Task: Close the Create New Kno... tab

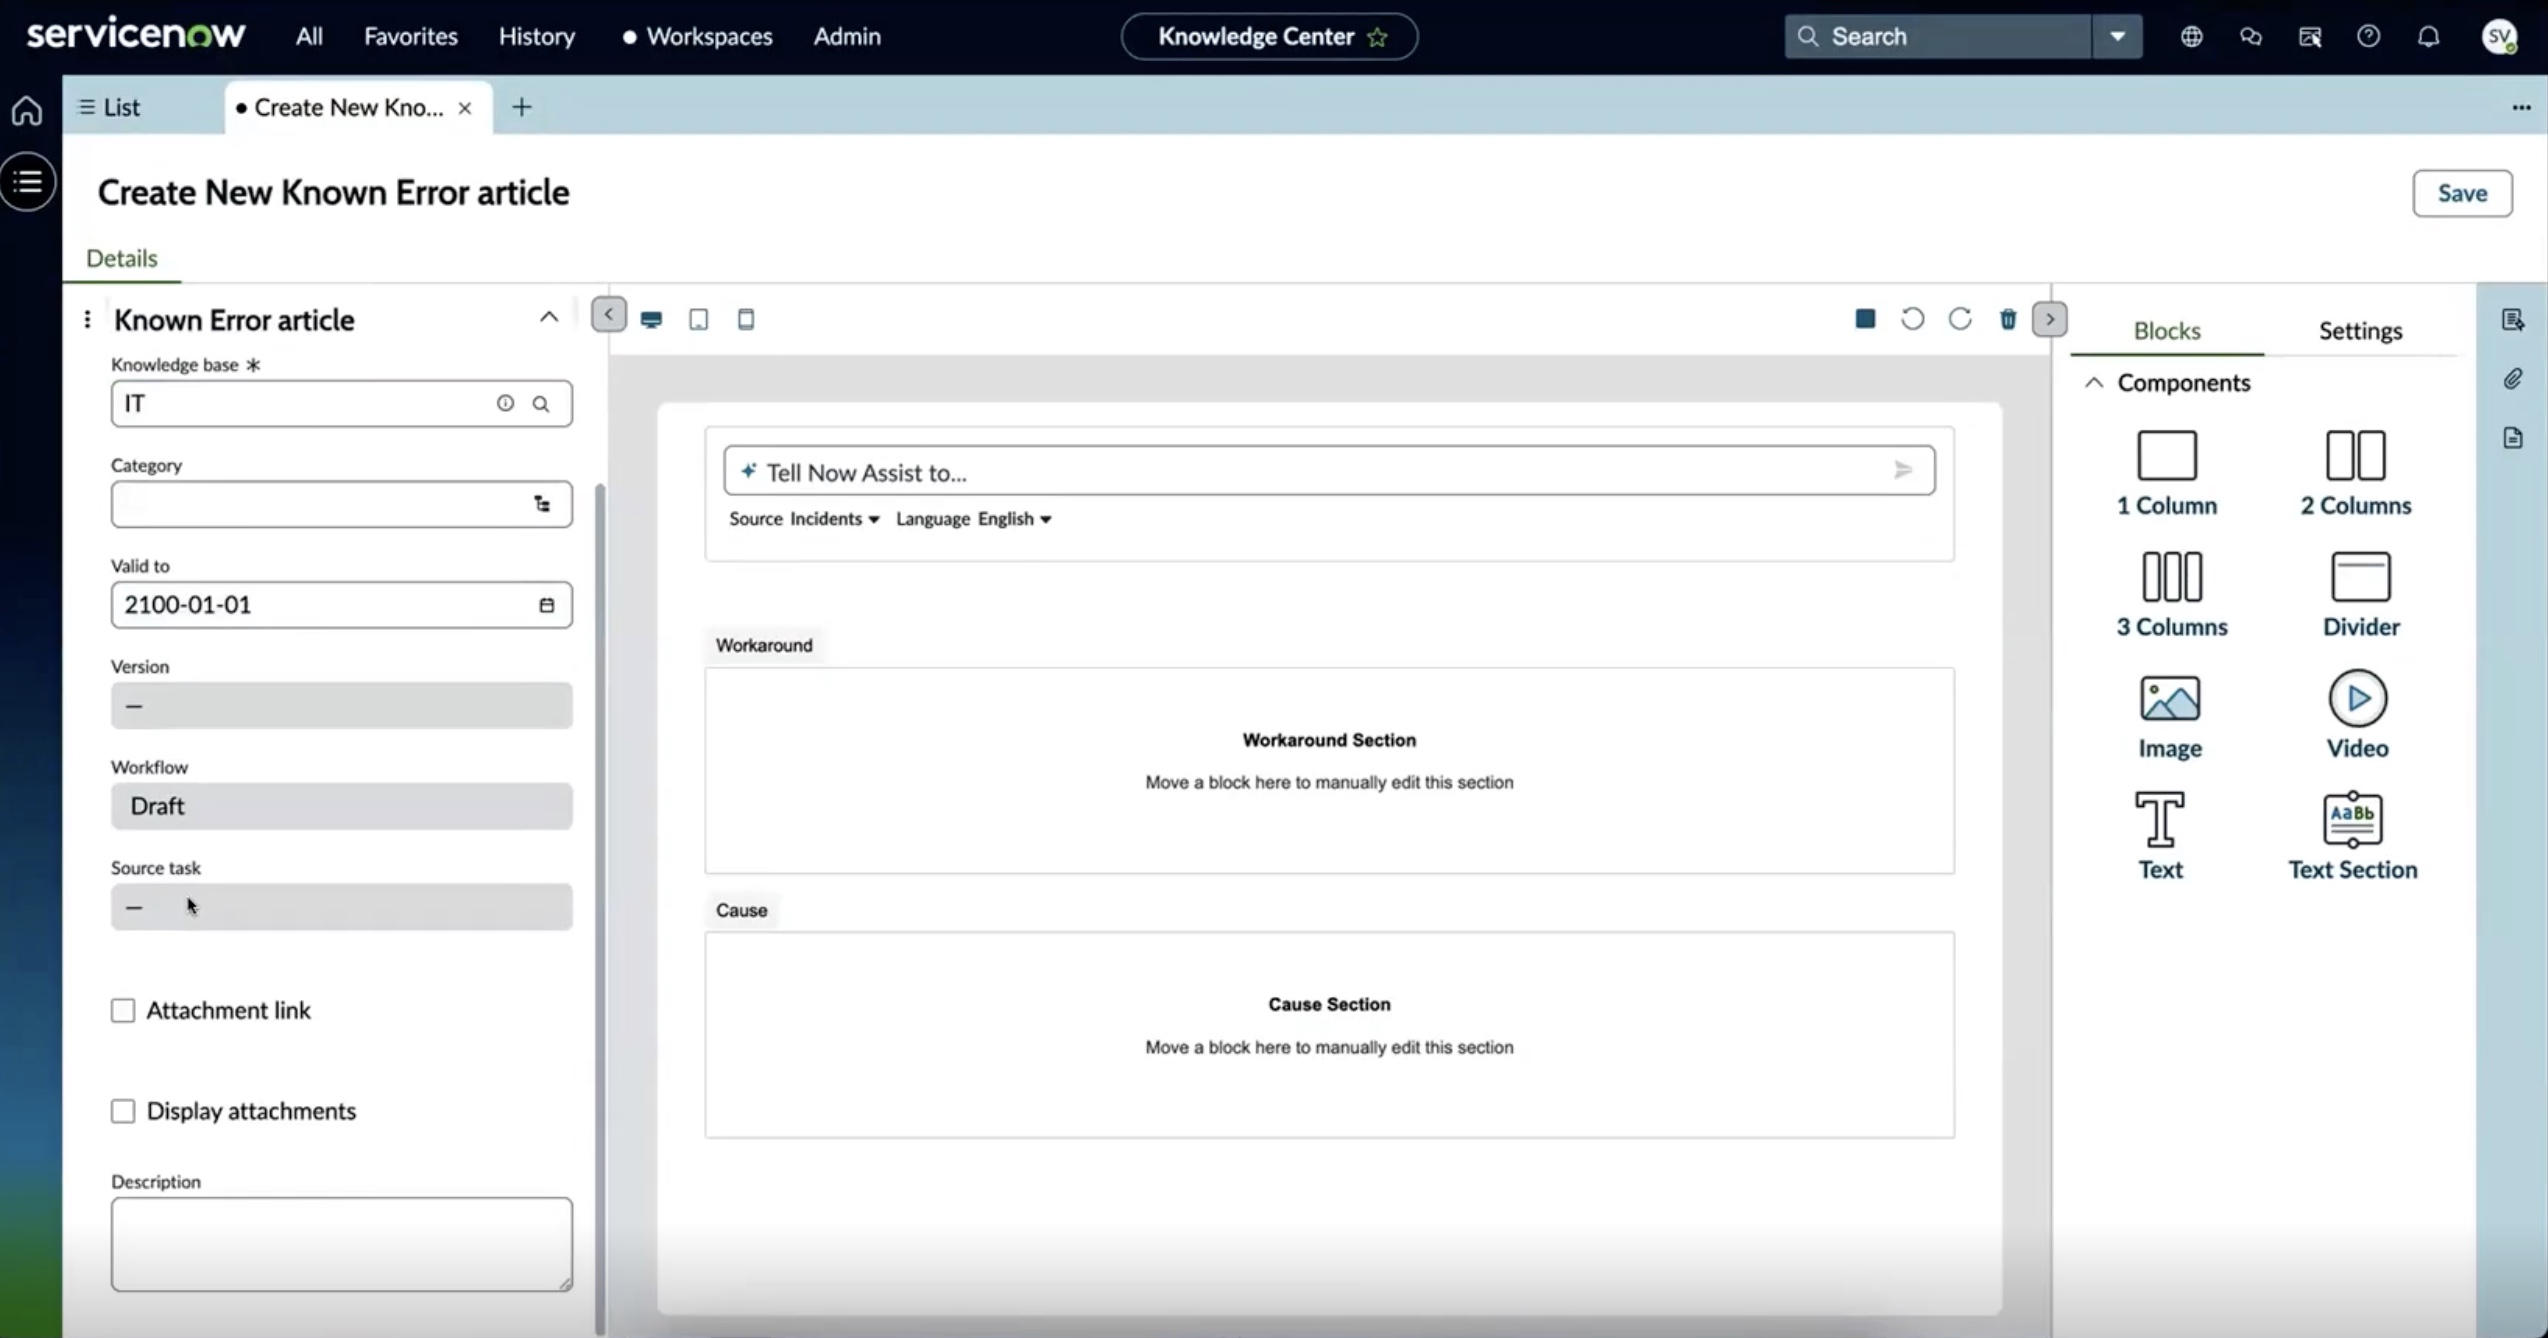Action: [464, 108]
